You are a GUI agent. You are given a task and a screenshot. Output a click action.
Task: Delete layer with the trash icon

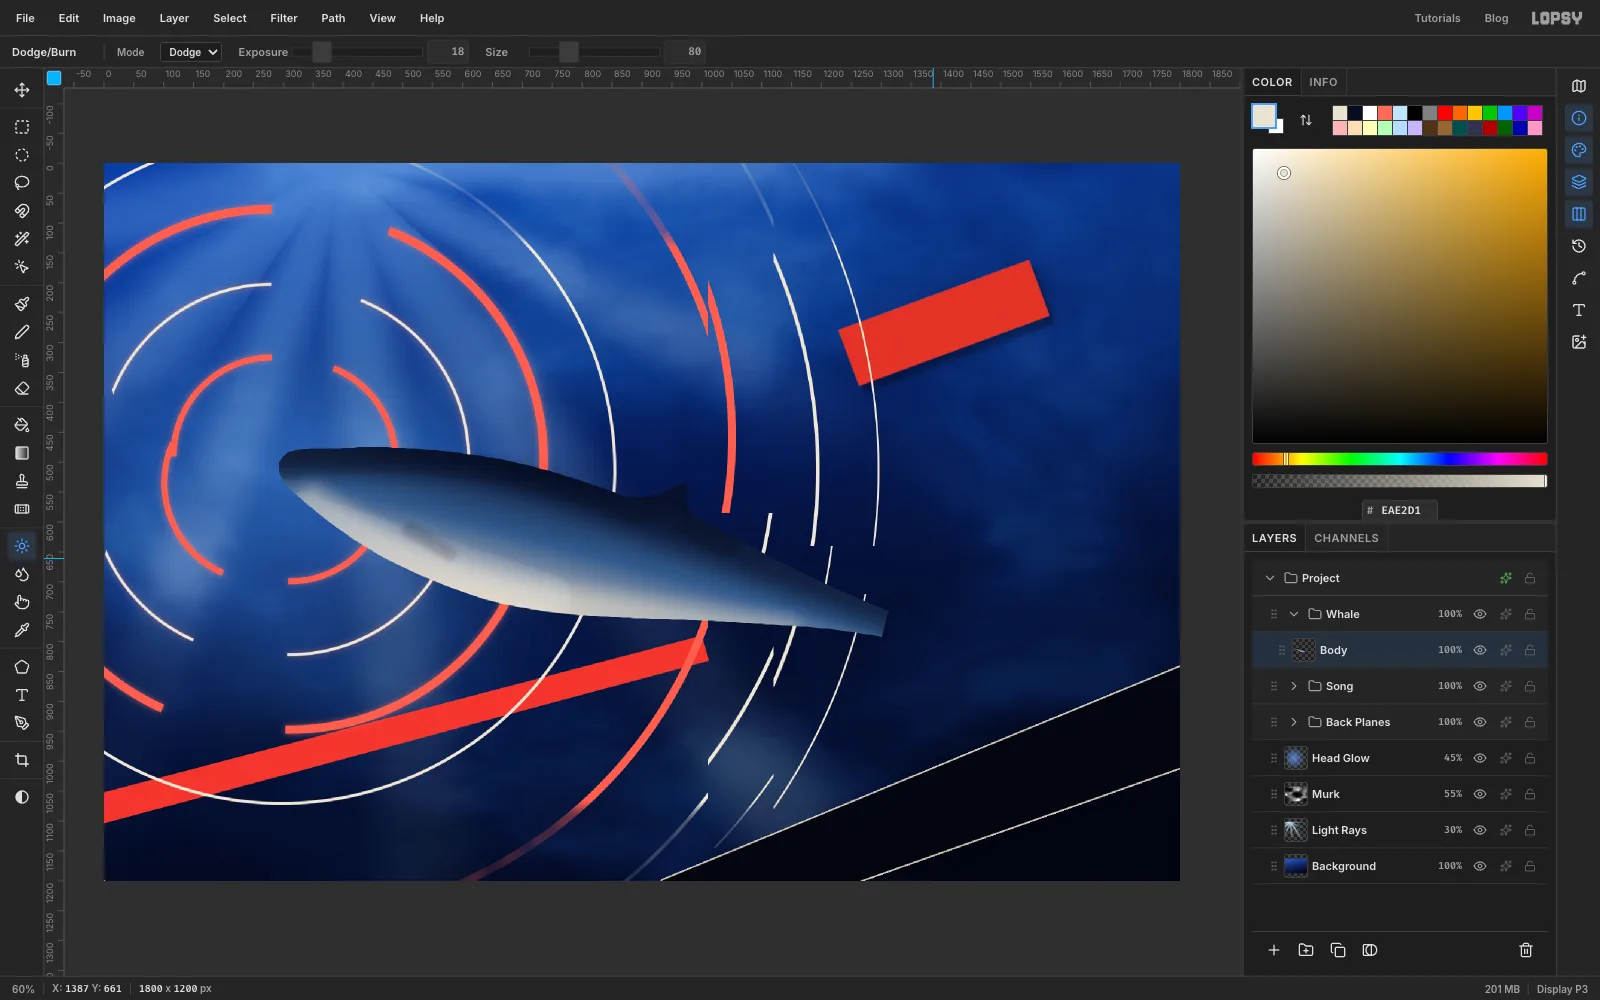(1526, 950)
